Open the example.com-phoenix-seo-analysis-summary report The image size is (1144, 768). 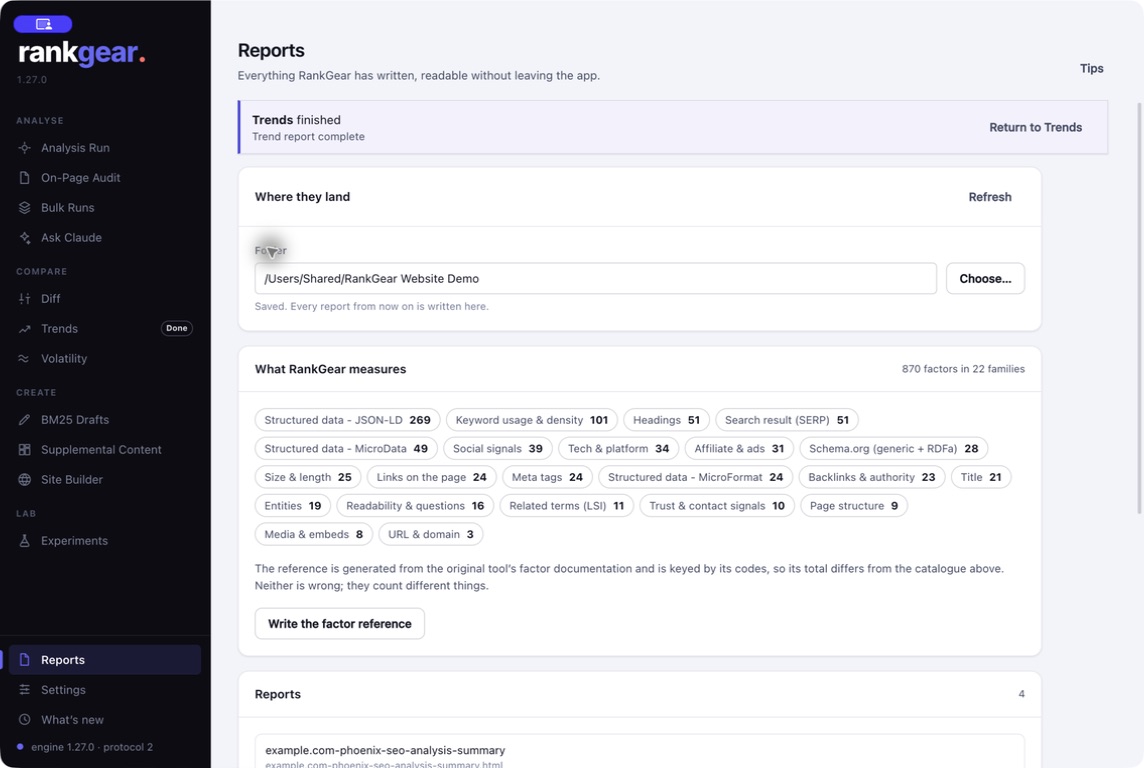(639, 751)
